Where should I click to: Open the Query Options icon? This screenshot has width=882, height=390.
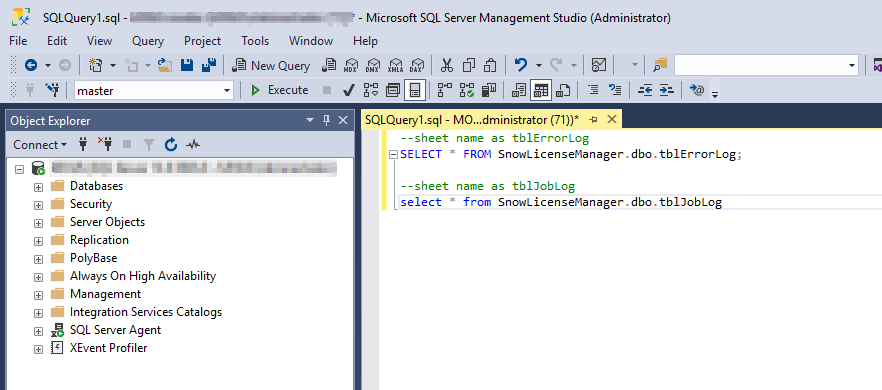pos(393,90)
